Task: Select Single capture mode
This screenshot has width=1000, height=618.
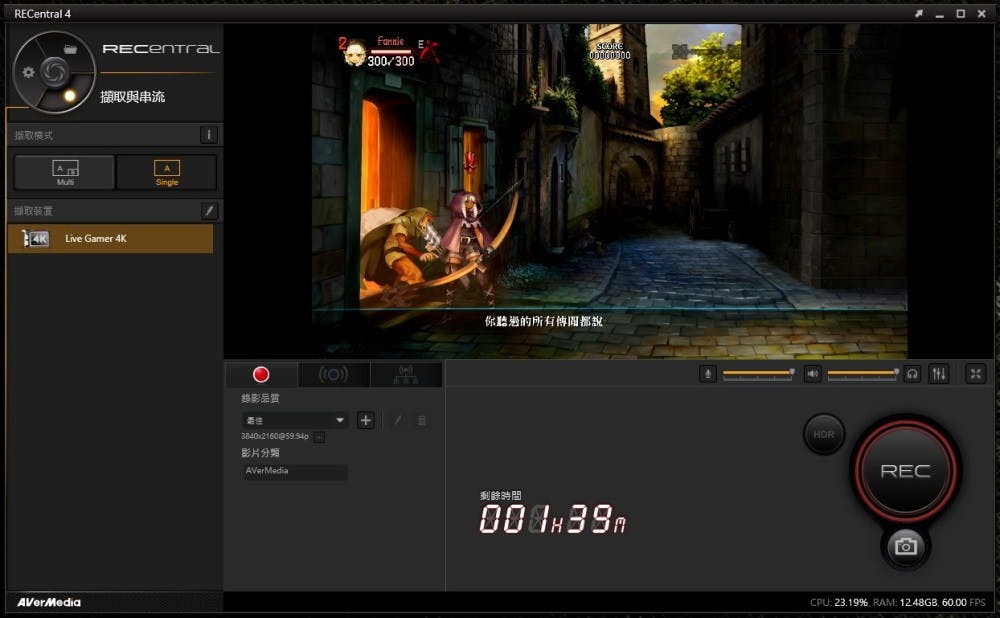Action: 167,172
